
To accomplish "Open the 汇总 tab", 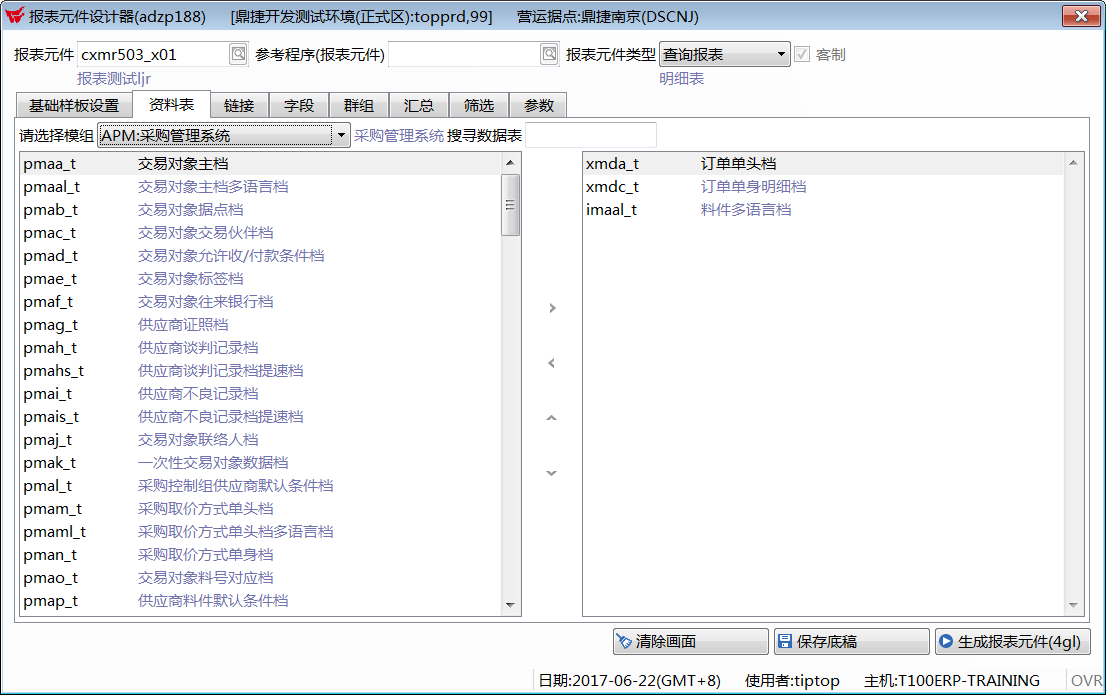I will pos(419,105).
